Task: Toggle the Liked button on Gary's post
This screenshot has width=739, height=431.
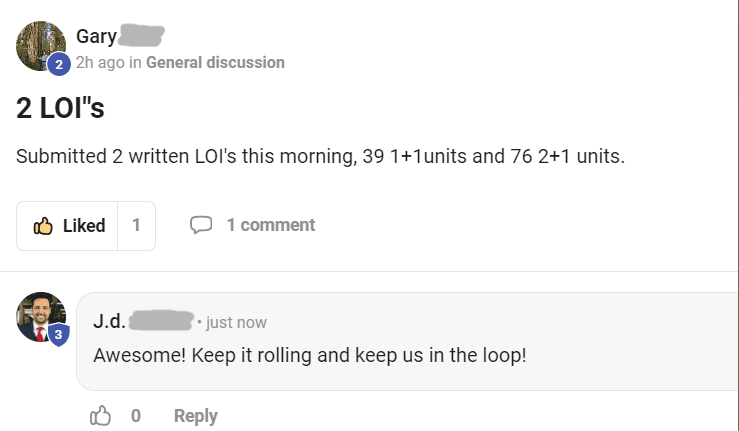Action: pos(67,226)
